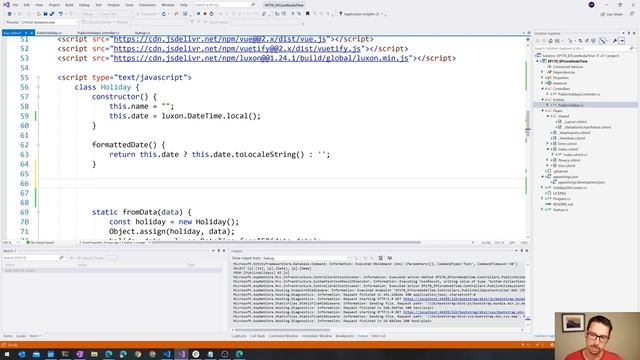Select README.md in Solution Explorer
The width and height of the screenshot is (640, 360).
click(x=563, y=204)
